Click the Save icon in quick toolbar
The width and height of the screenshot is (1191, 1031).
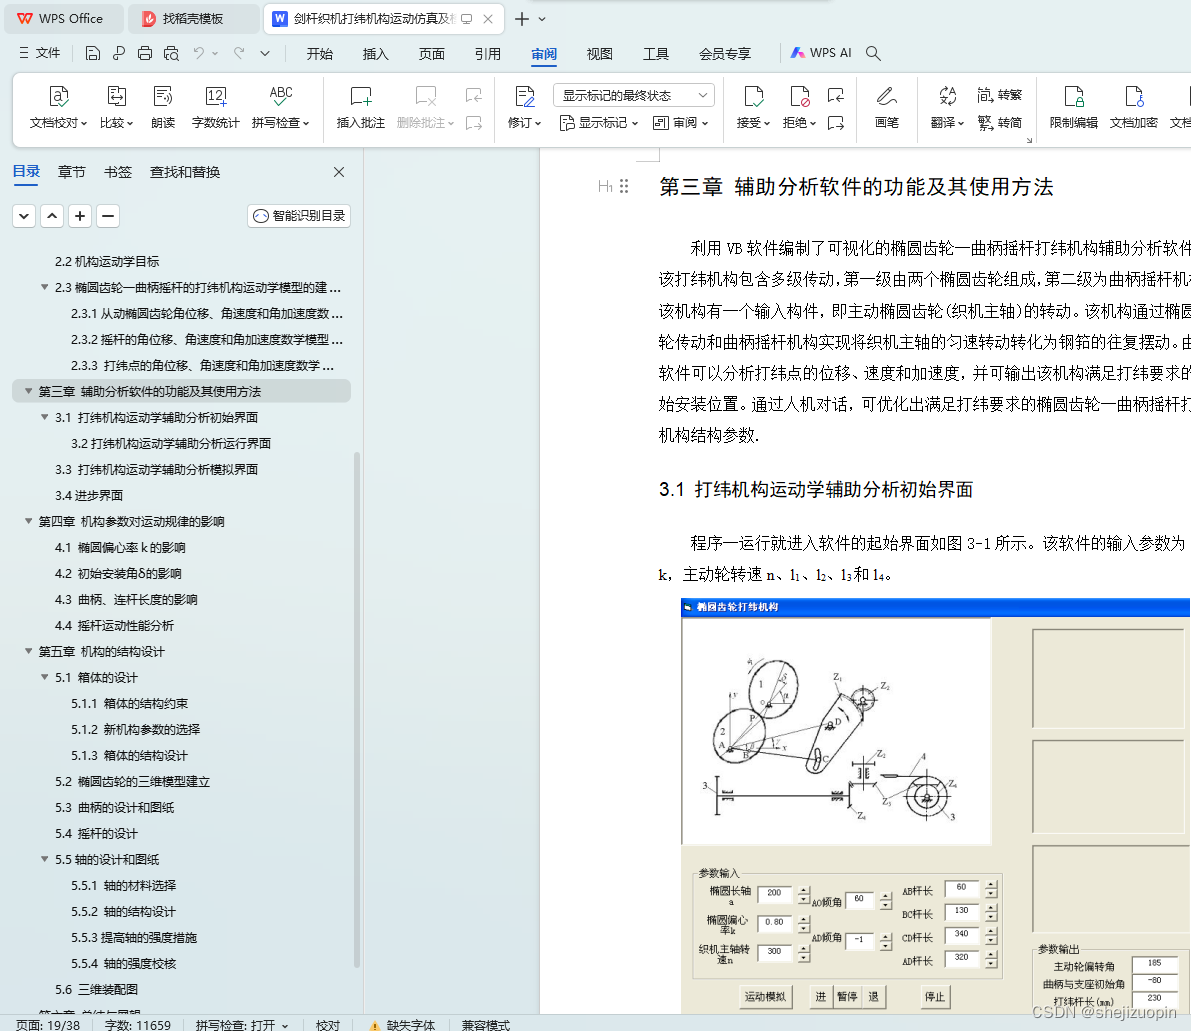pyautogui.click(x=93, y=53)
